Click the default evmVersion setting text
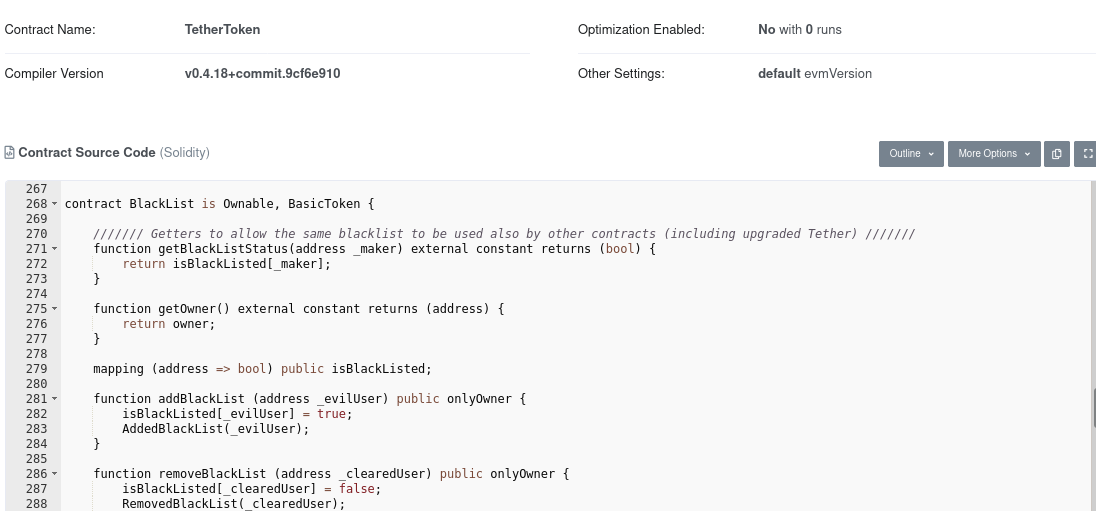 (x=815, y=73)
